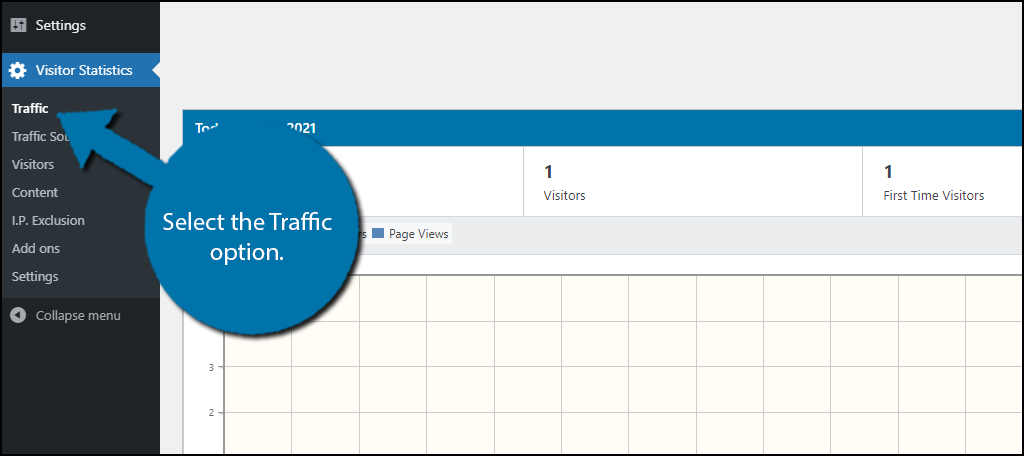
Task: Open the Add ons submenu item
Action: click(x=36, y=249)
